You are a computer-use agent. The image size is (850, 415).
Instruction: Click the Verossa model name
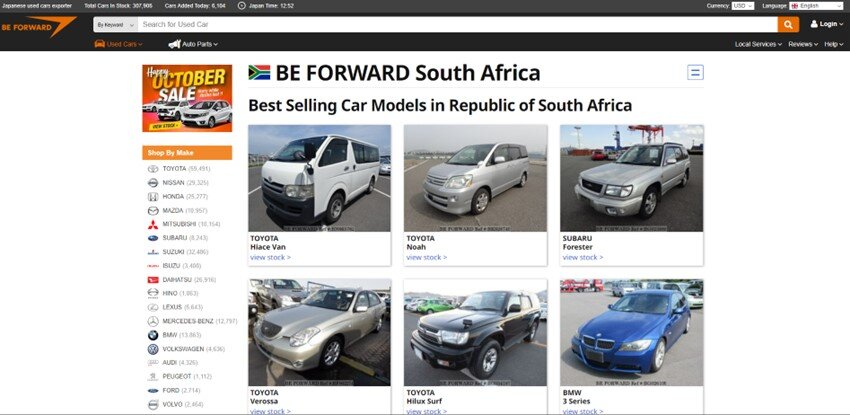tap(264, 401)
